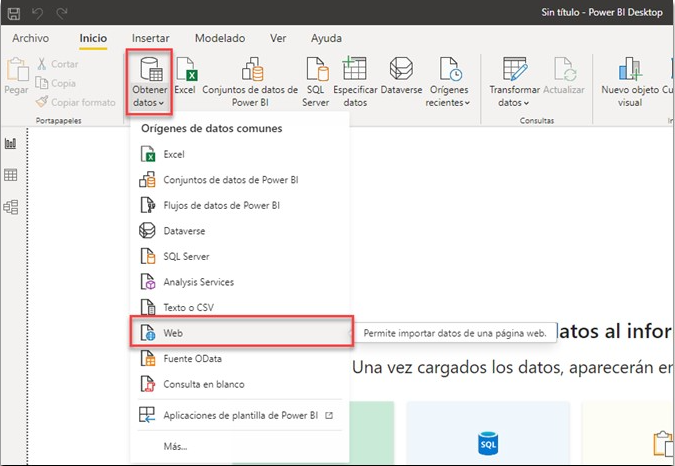Viewport: 675px width, 466px height.
Task: Open Model view in left sidebar
Action: pos(11,207)
